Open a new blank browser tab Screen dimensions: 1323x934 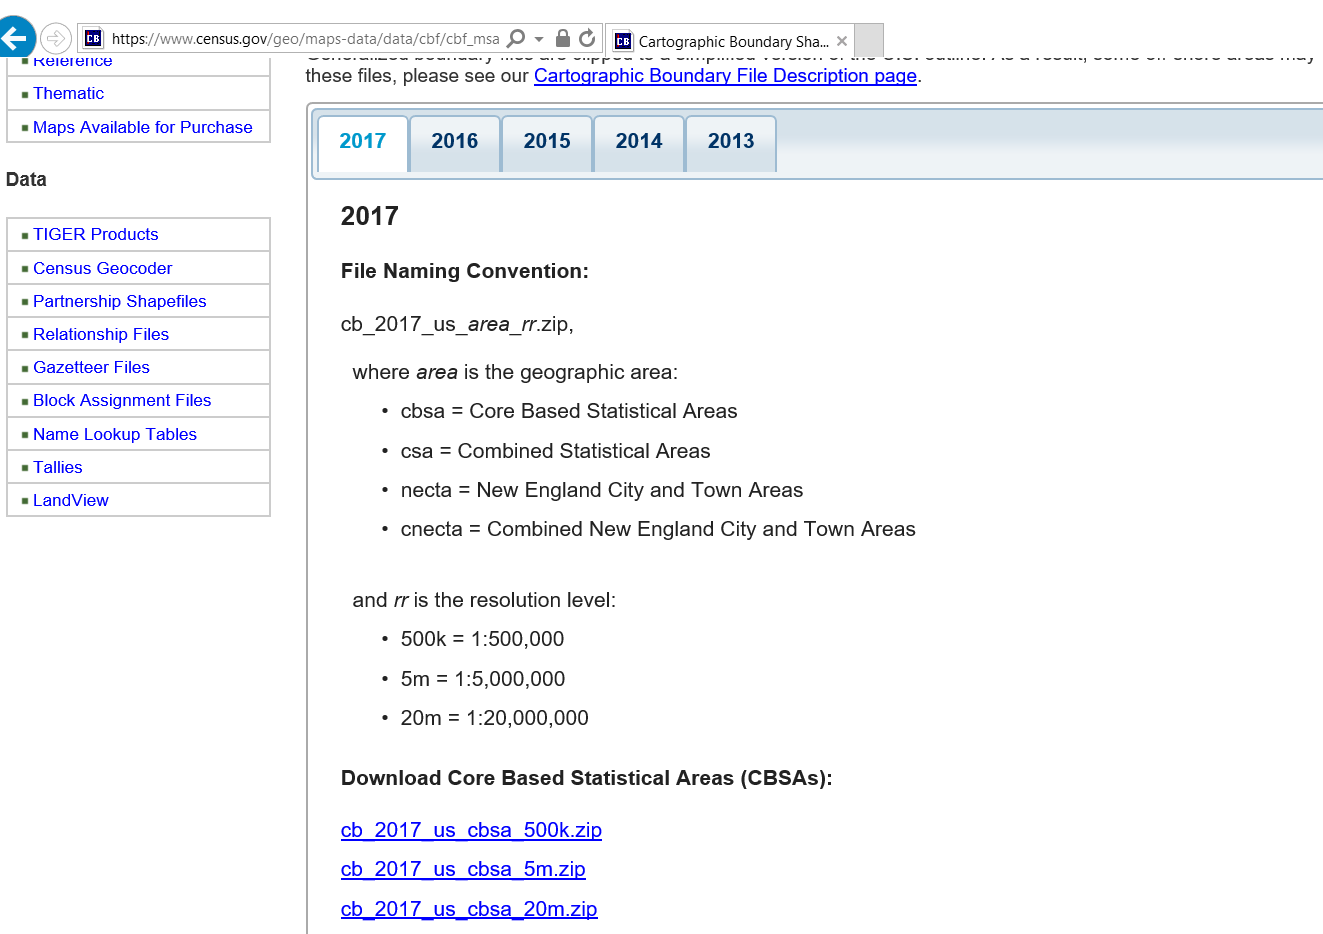[x=870, y=41]
